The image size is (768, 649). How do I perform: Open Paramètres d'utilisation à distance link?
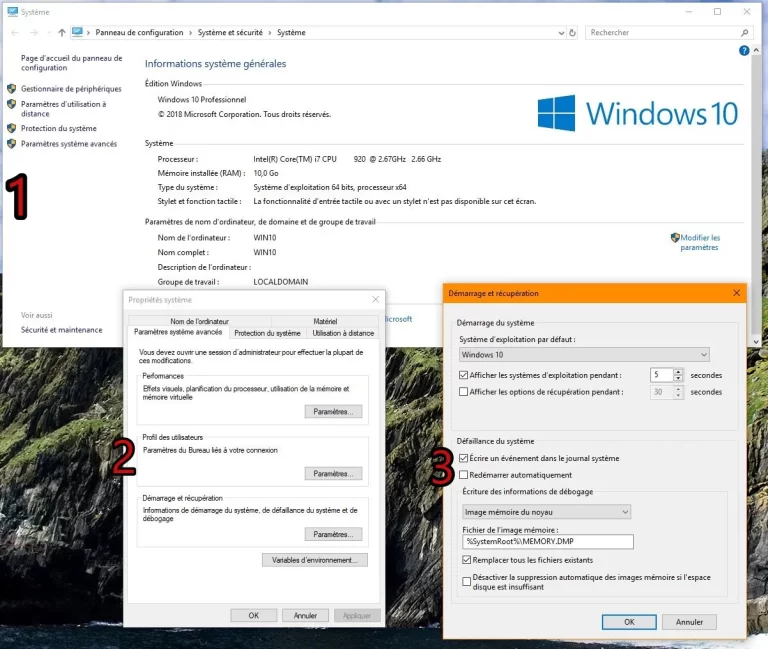(x=63, y=109)
